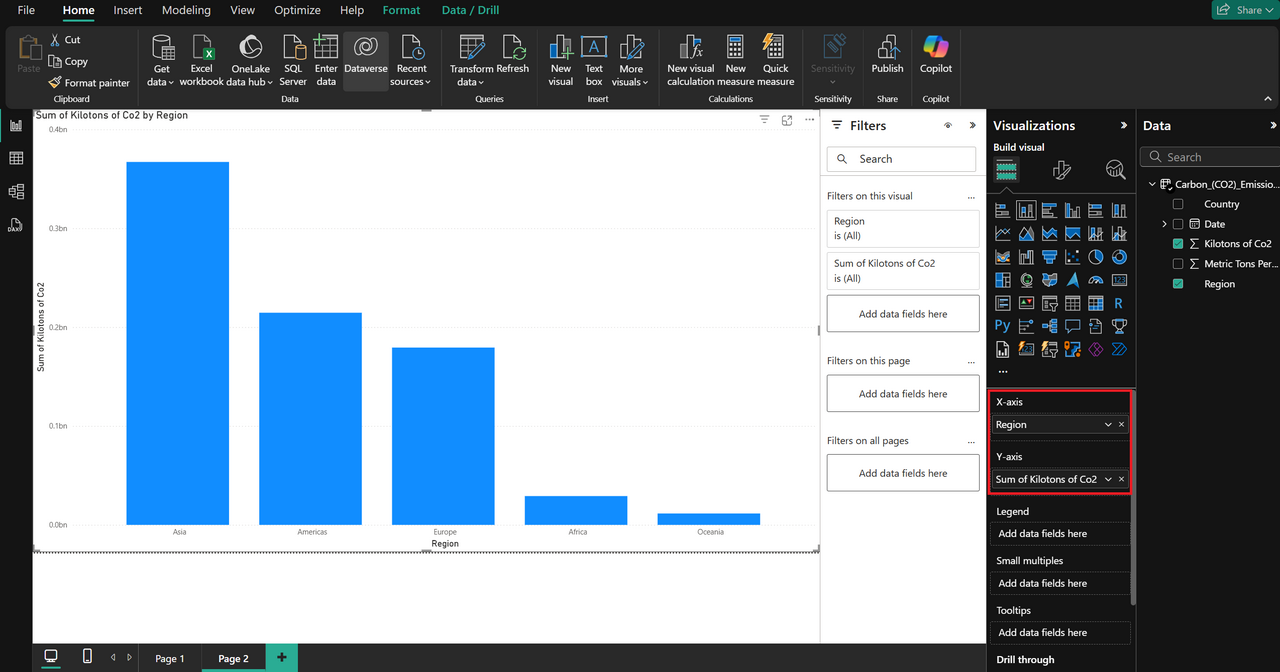Screen dimensions: 1280x672
Task: Switch to mobile layout at bottom
Action: click(x=87, y=657)
